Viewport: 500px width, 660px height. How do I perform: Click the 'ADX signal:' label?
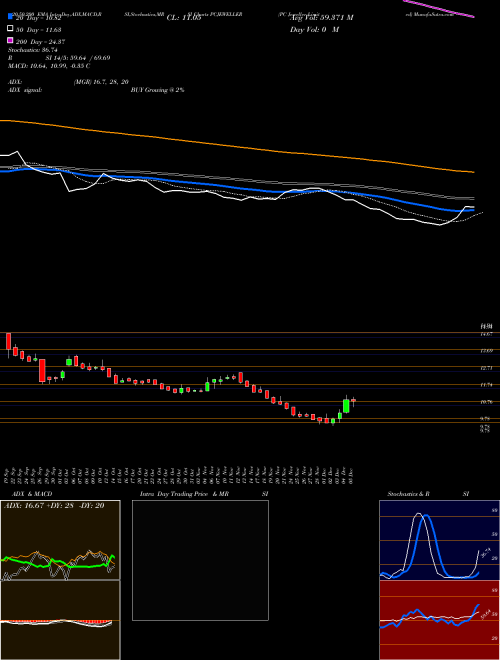click(25, 90)
